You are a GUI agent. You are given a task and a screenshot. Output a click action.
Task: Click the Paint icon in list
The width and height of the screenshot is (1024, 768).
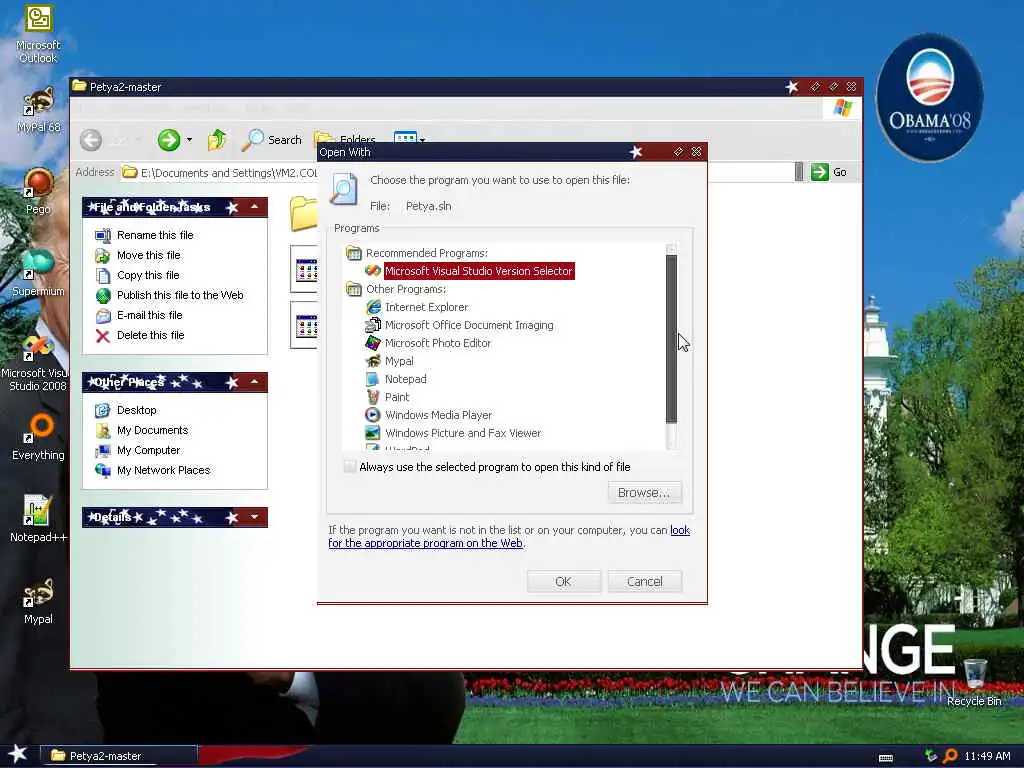click(373, 397)
